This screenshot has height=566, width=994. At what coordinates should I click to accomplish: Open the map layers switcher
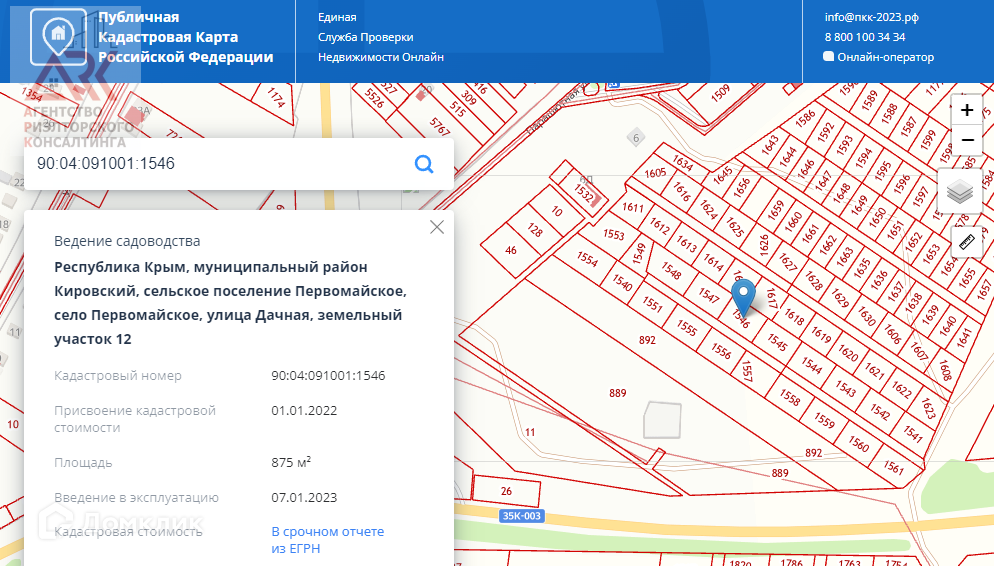(x=960, y=192)
